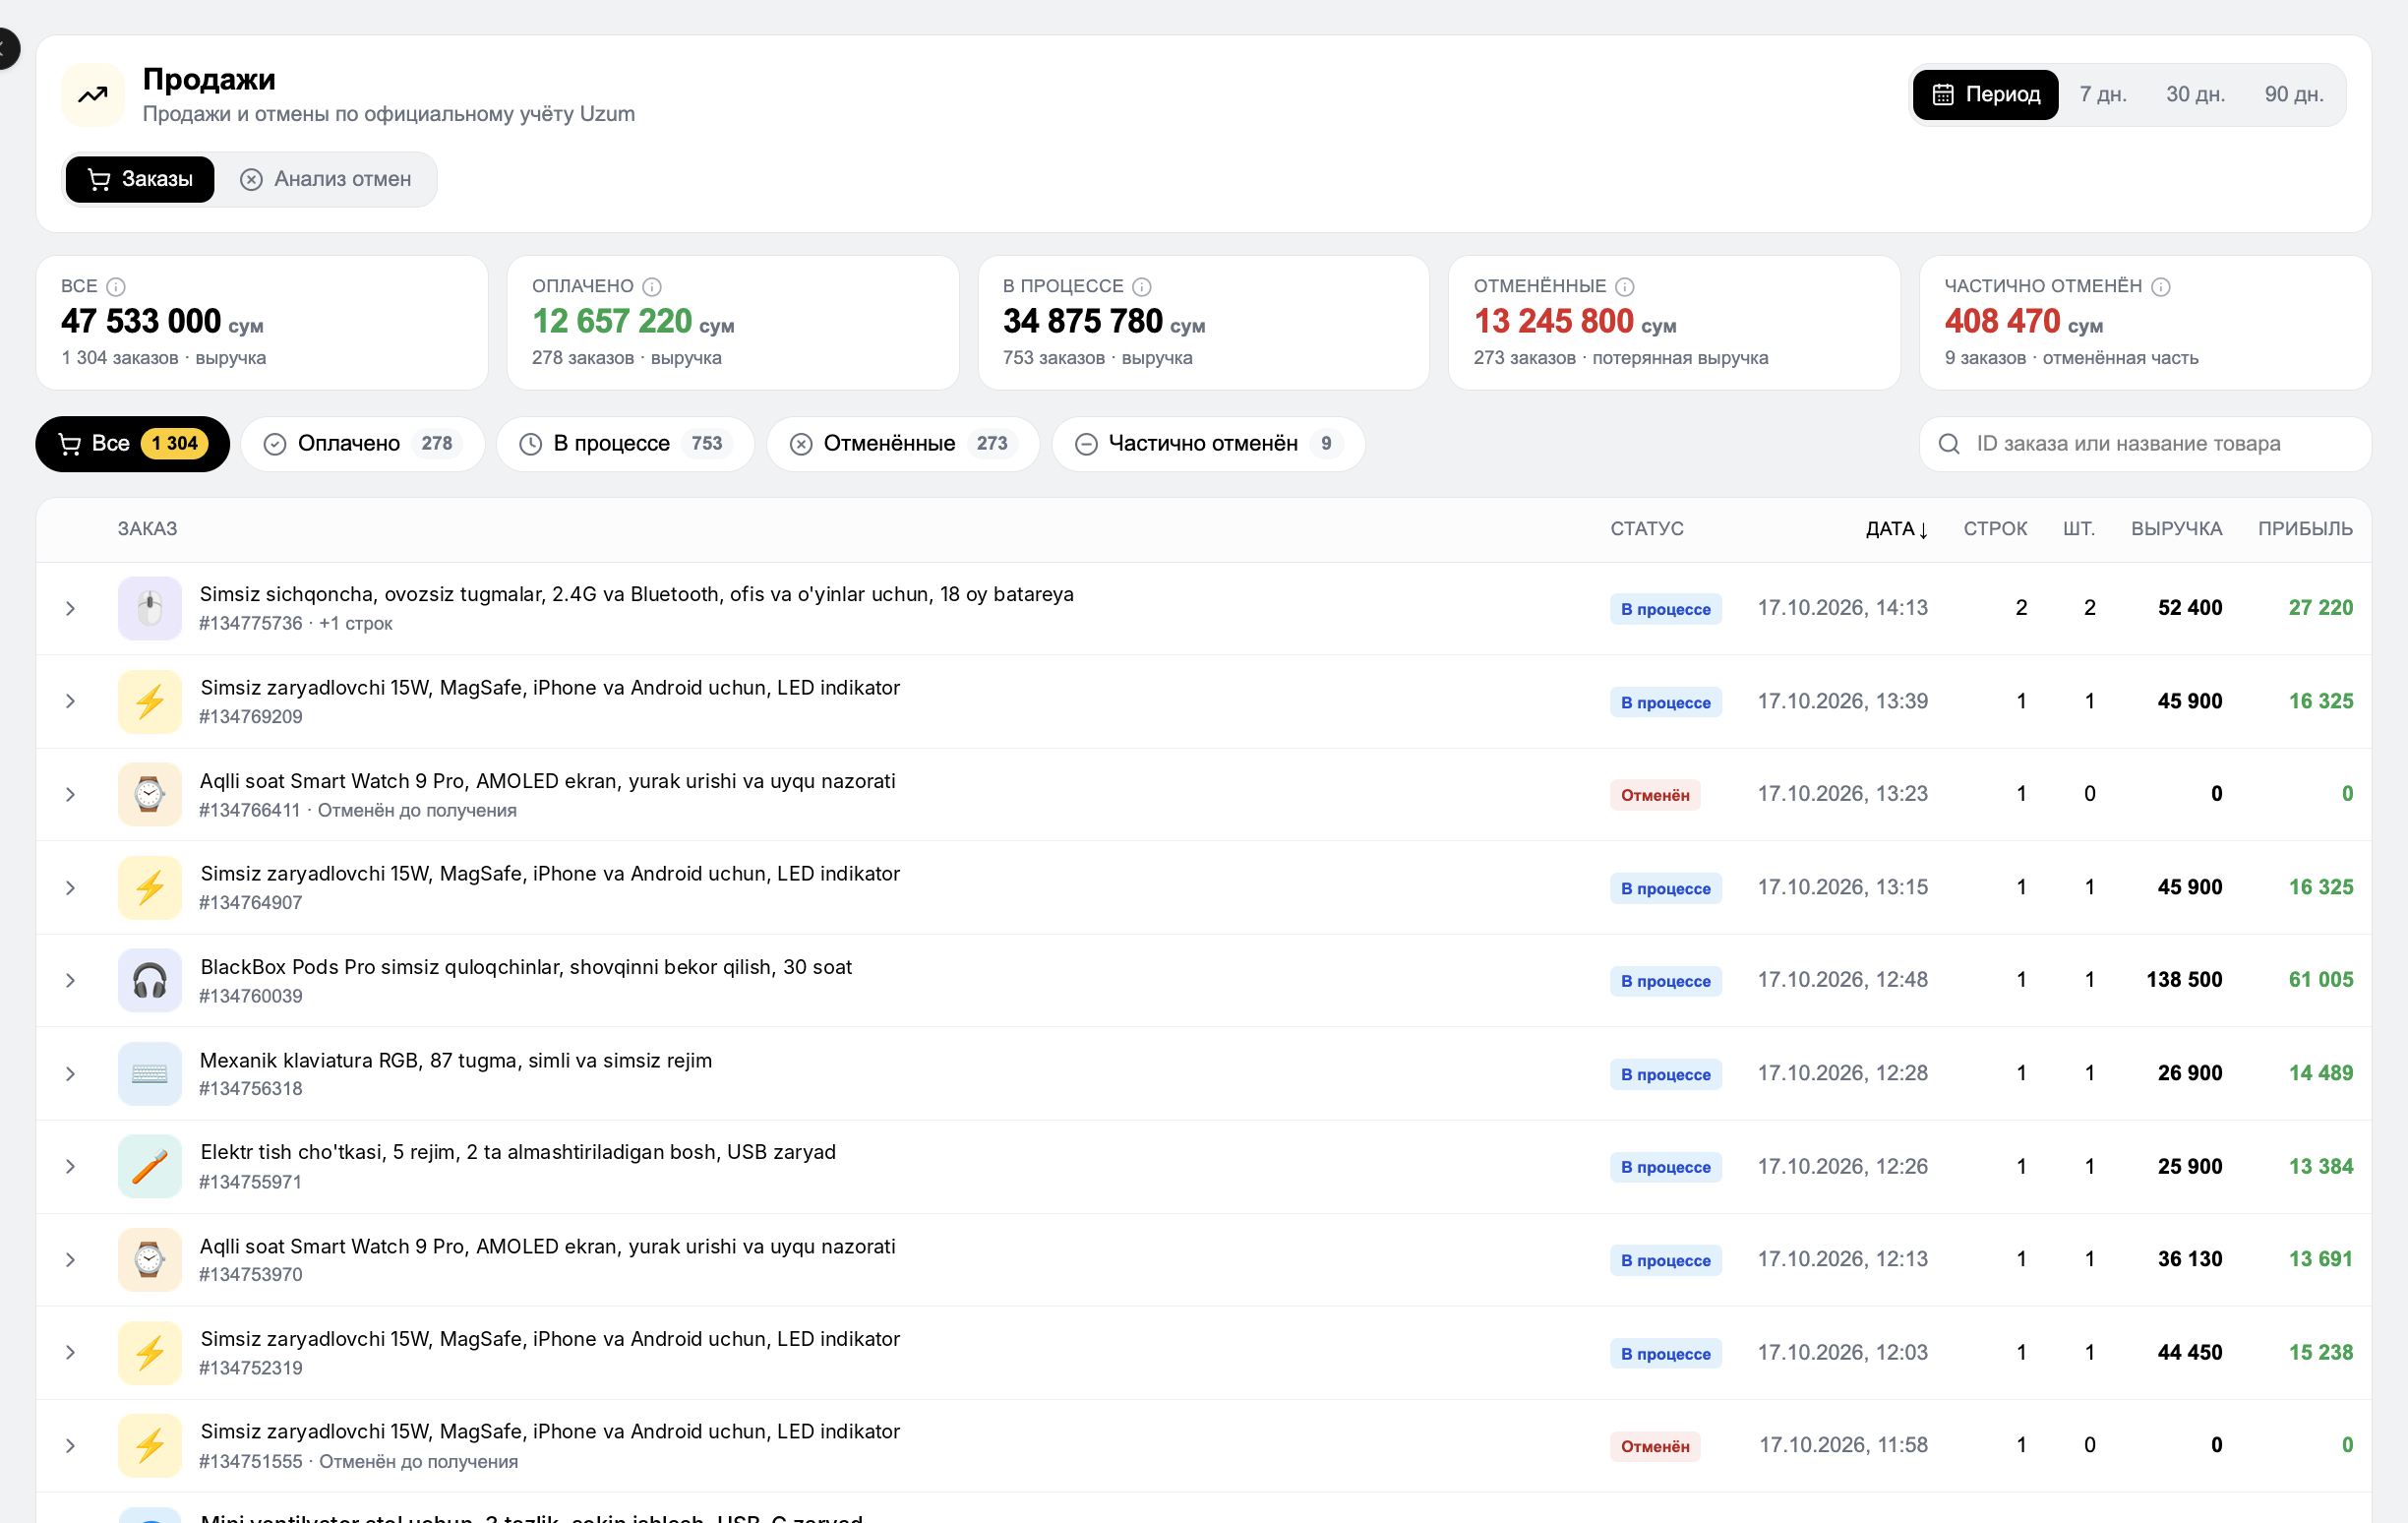This screenshot has width=2408, height=1523.
Task: Filter orders by В процессе
Action: (x=625, y=444)
